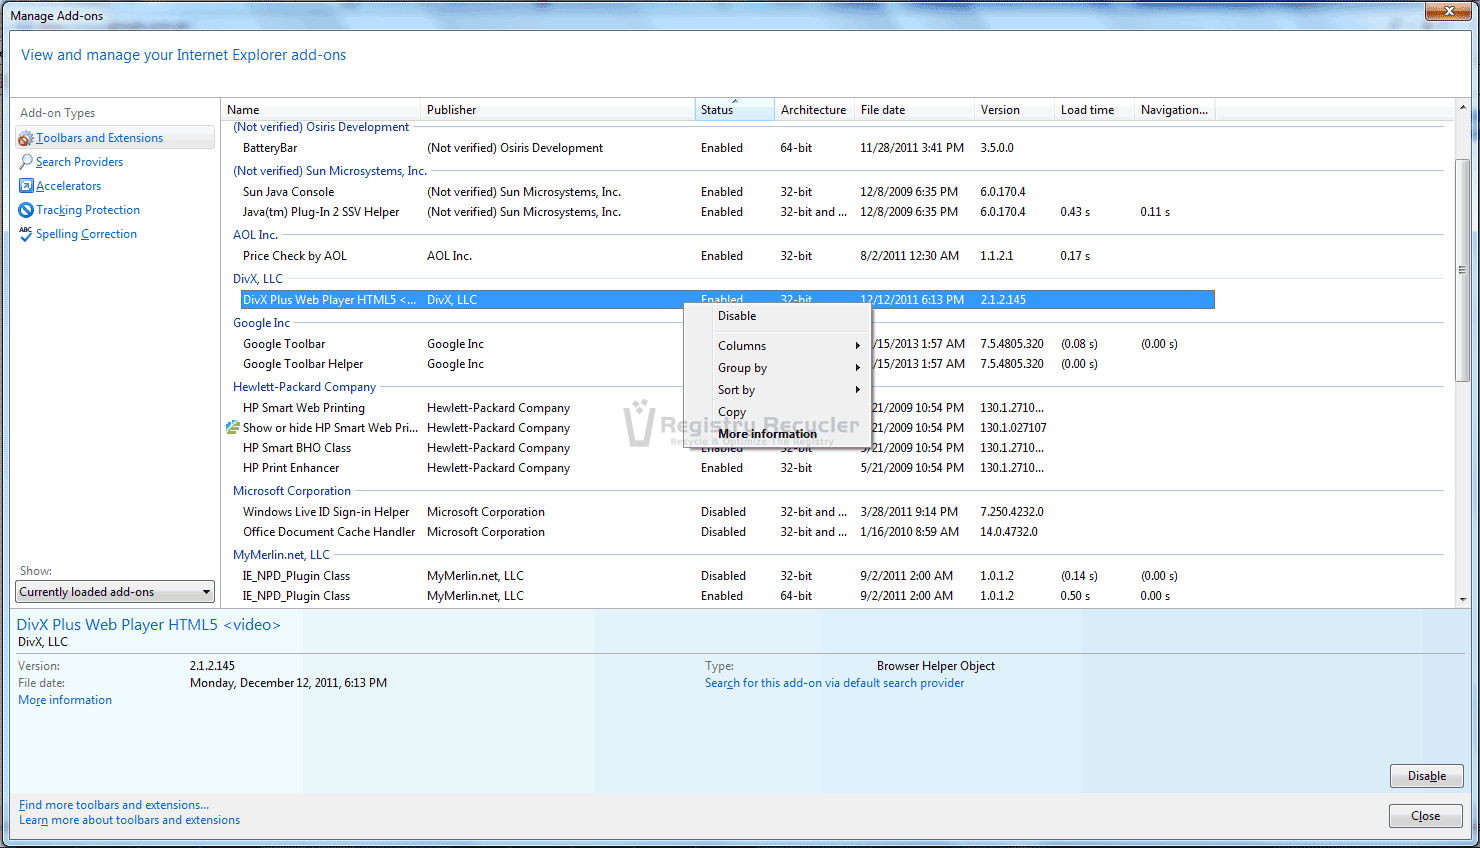Click the Search Providers magnifier icon
Screen dimensions: 1480x848
click(x=26, y=162)
